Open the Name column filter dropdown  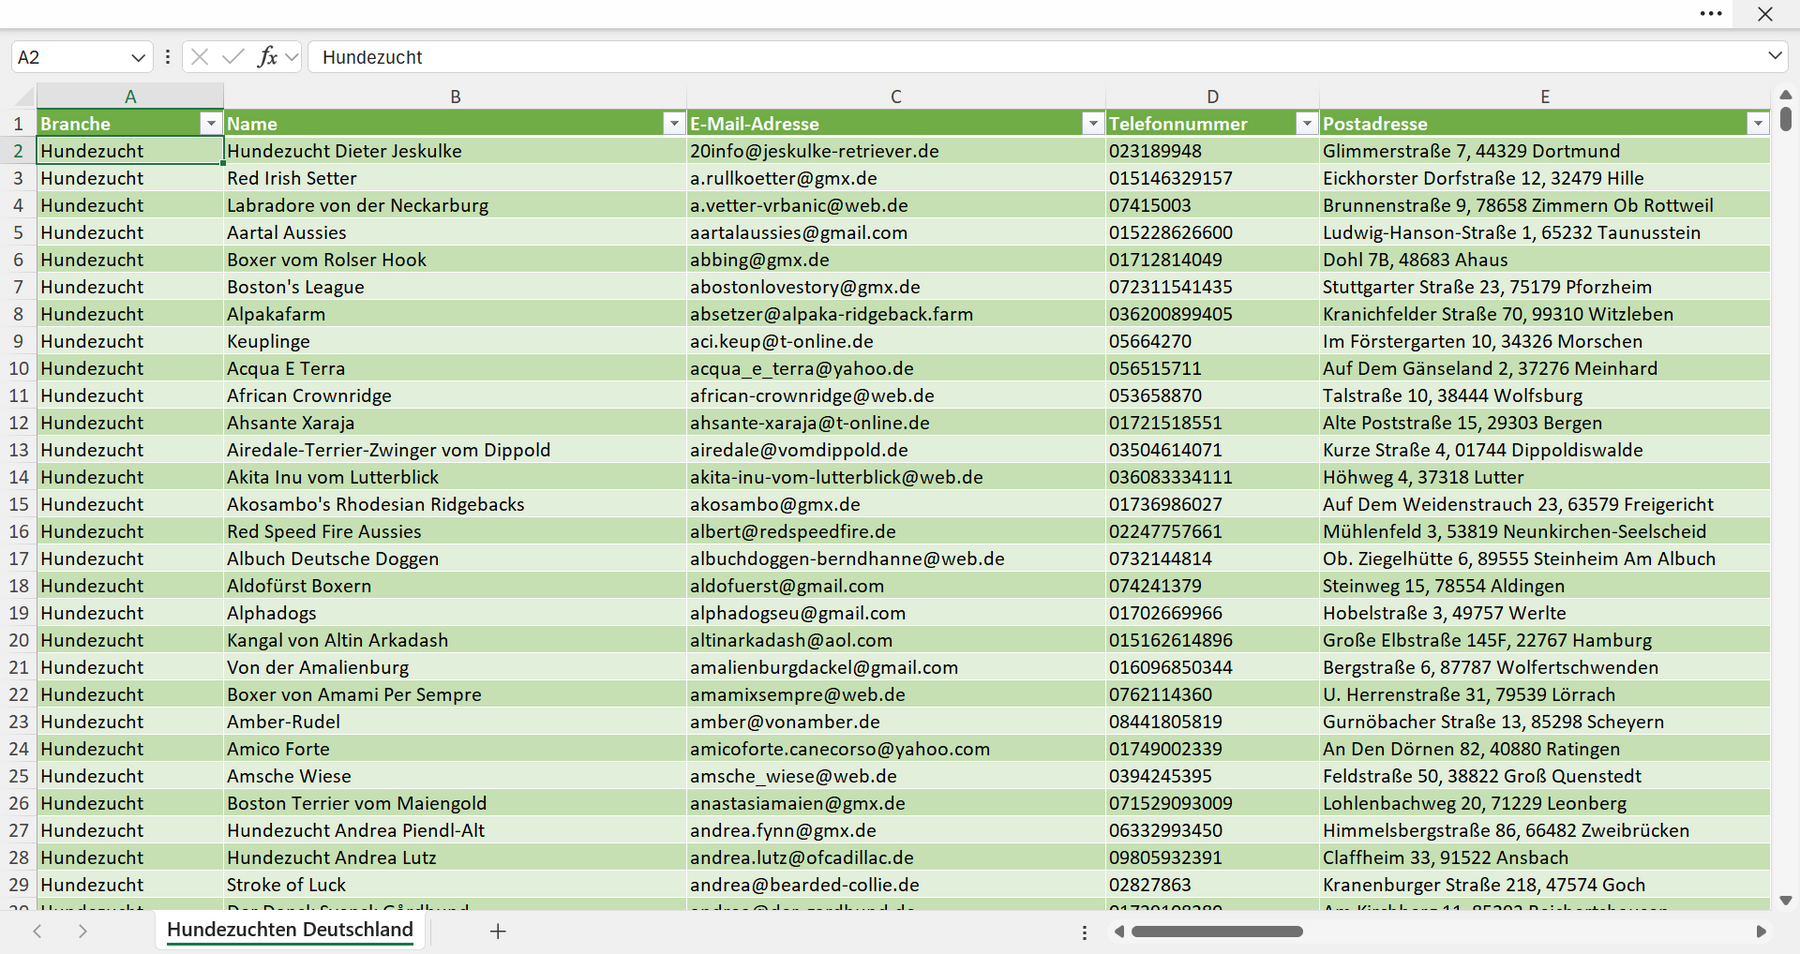(673, 123)
